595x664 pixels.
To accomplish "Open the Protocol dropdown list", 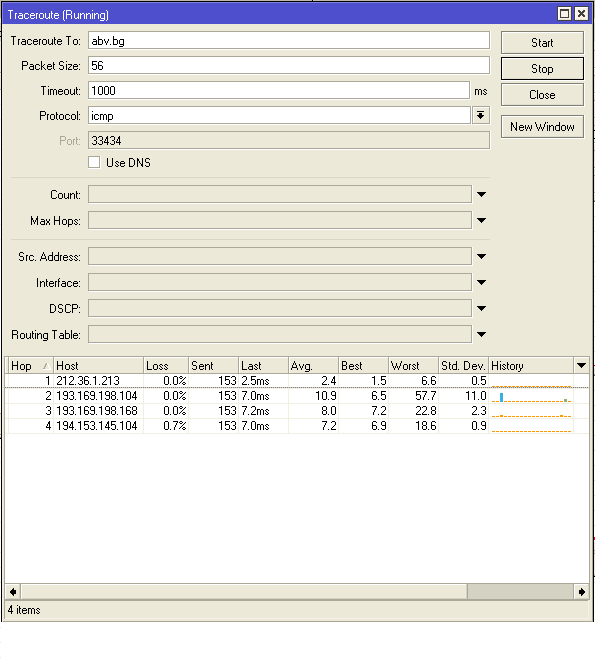I will [481, 115].
